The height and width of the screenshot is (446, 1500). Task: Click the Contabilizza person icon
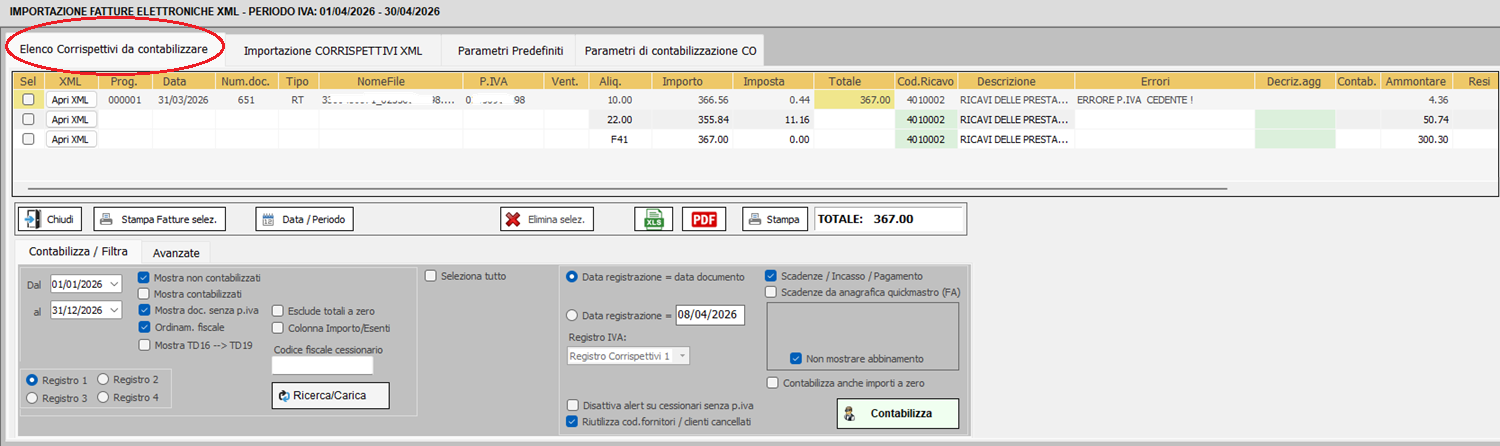[x=849, y=413]
